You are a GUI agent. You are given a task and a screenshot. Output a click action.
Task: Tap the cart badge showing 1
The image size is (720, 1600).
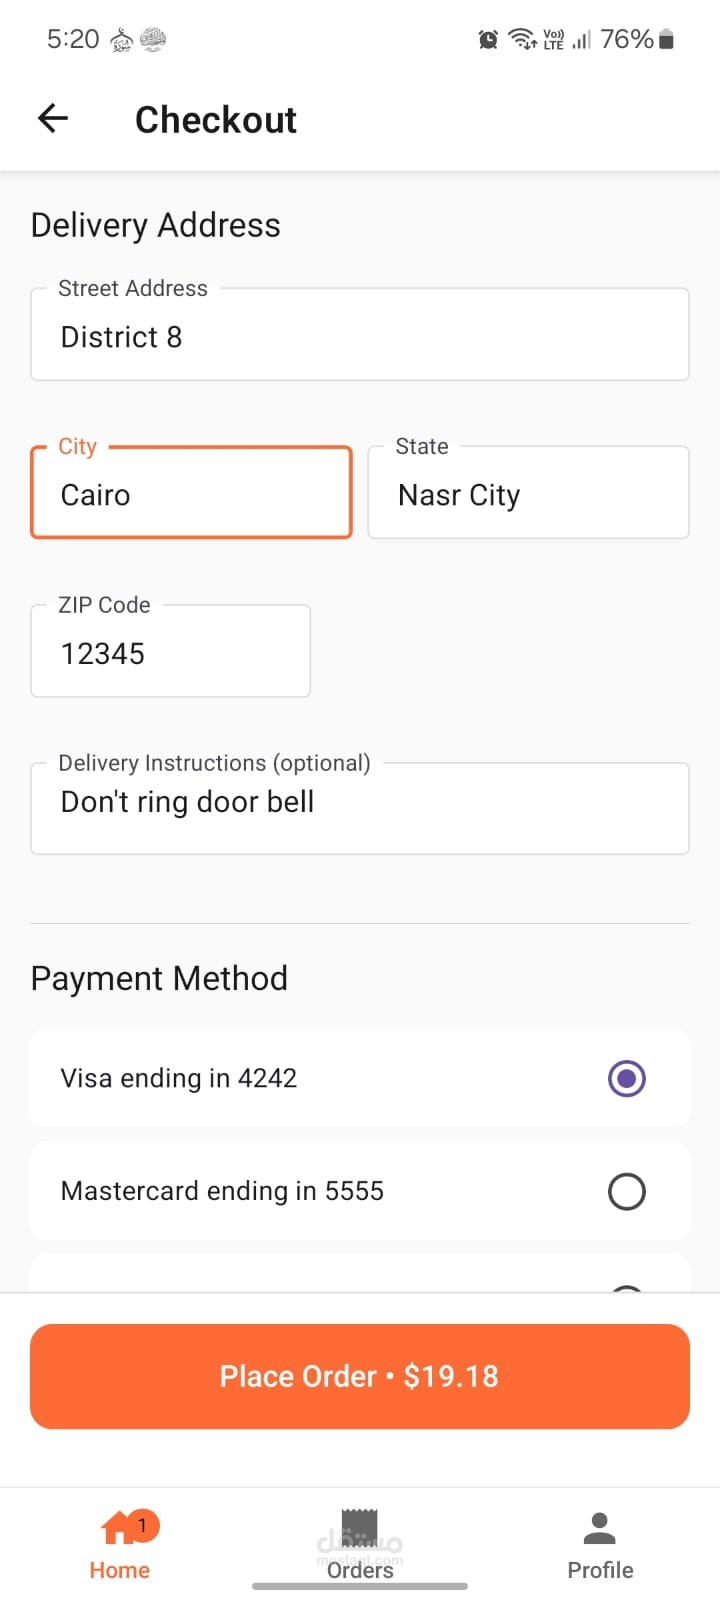pos(143,1525)
